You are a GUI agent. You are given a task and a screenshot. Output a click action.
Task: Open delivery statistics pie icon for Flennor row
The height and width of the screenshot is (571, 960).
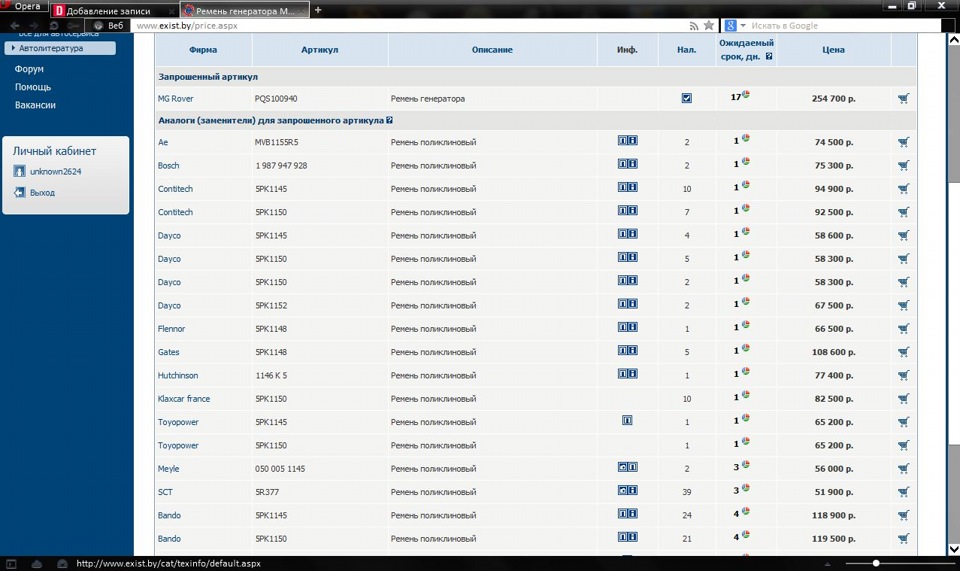click(746, 325)
